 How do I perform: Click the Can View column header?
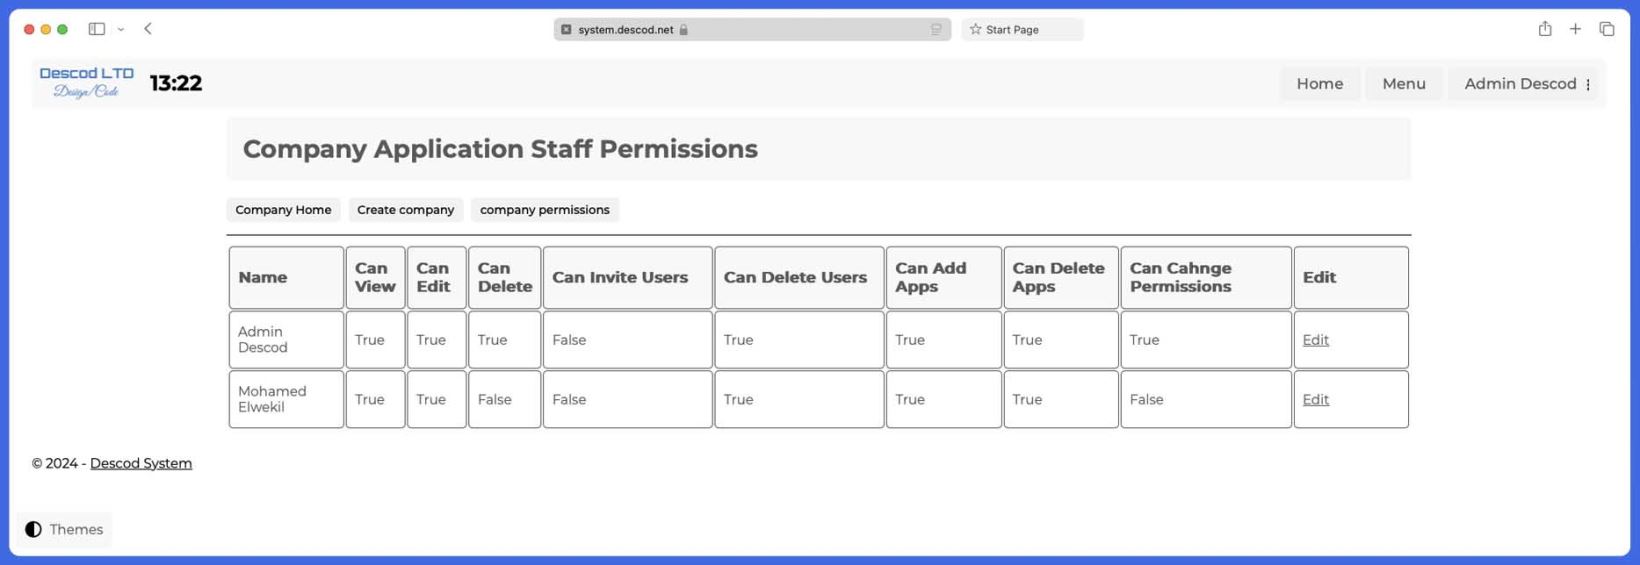click(375, 278)
